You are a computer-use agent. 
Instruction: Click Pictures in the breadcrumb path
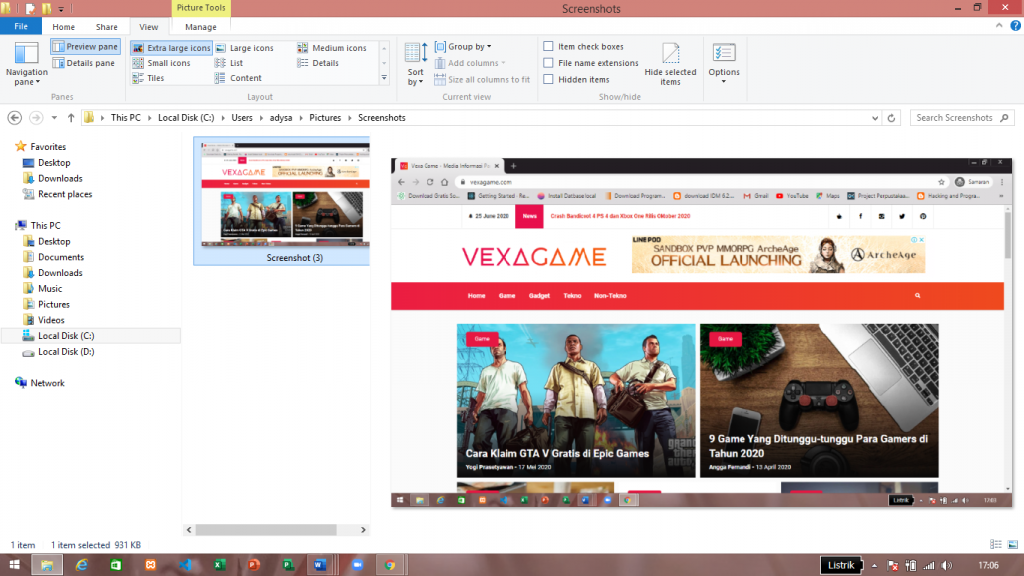coord(324,118)
